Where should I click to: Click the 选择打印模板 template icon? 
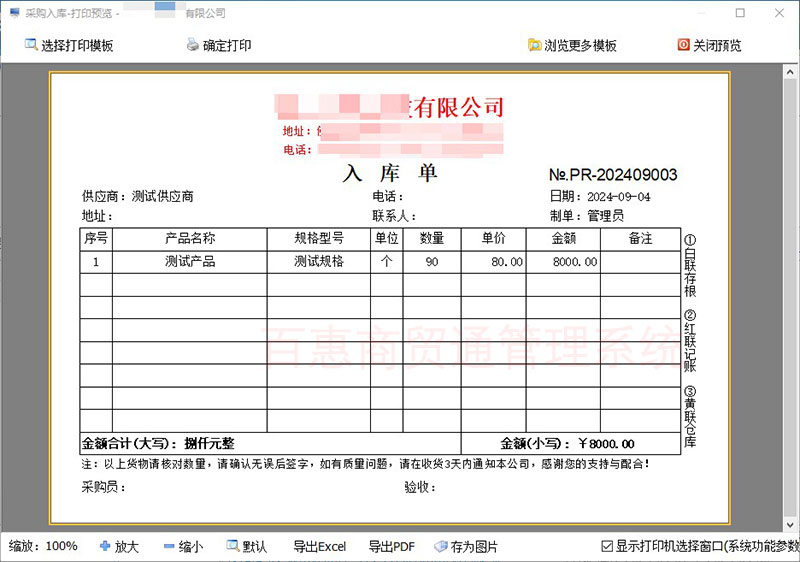click(30, 45)
